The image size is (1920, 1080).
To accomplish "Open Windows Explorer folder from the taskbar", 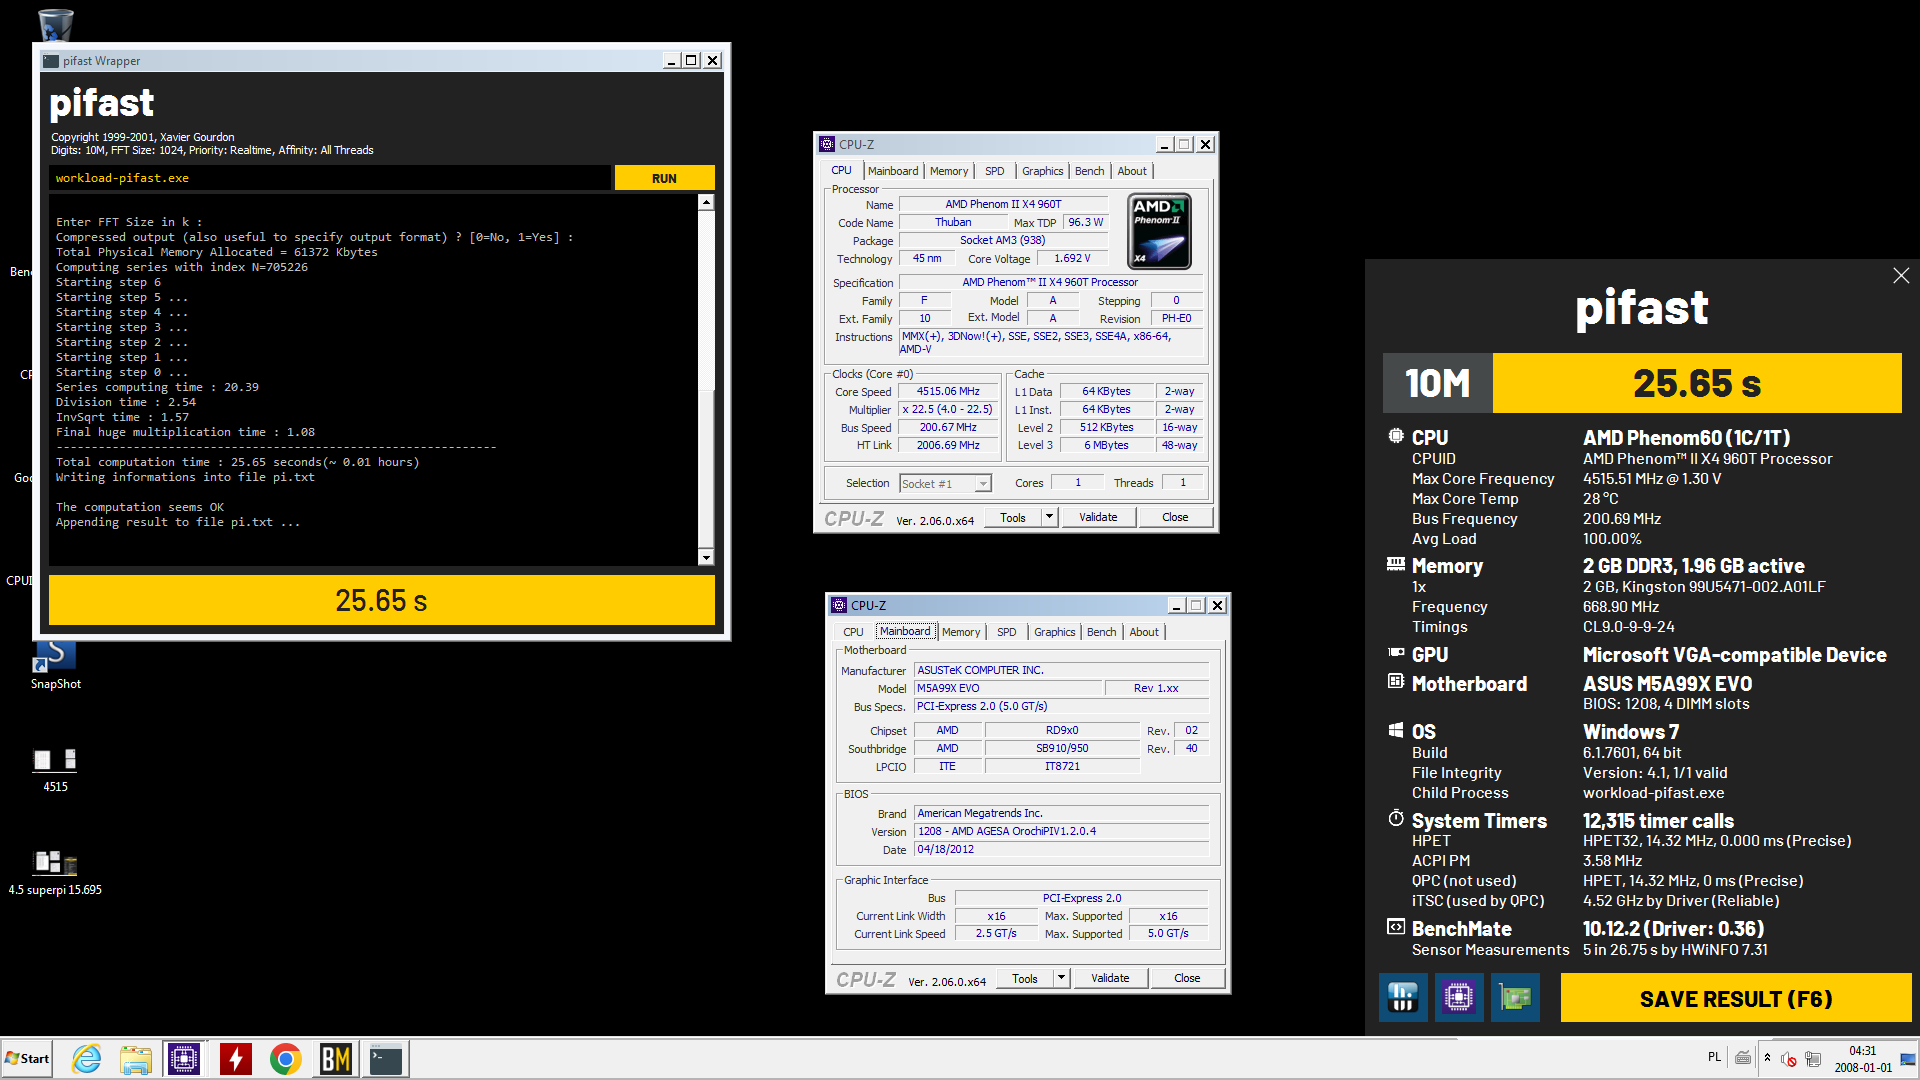I will [x=135, y=1059].
